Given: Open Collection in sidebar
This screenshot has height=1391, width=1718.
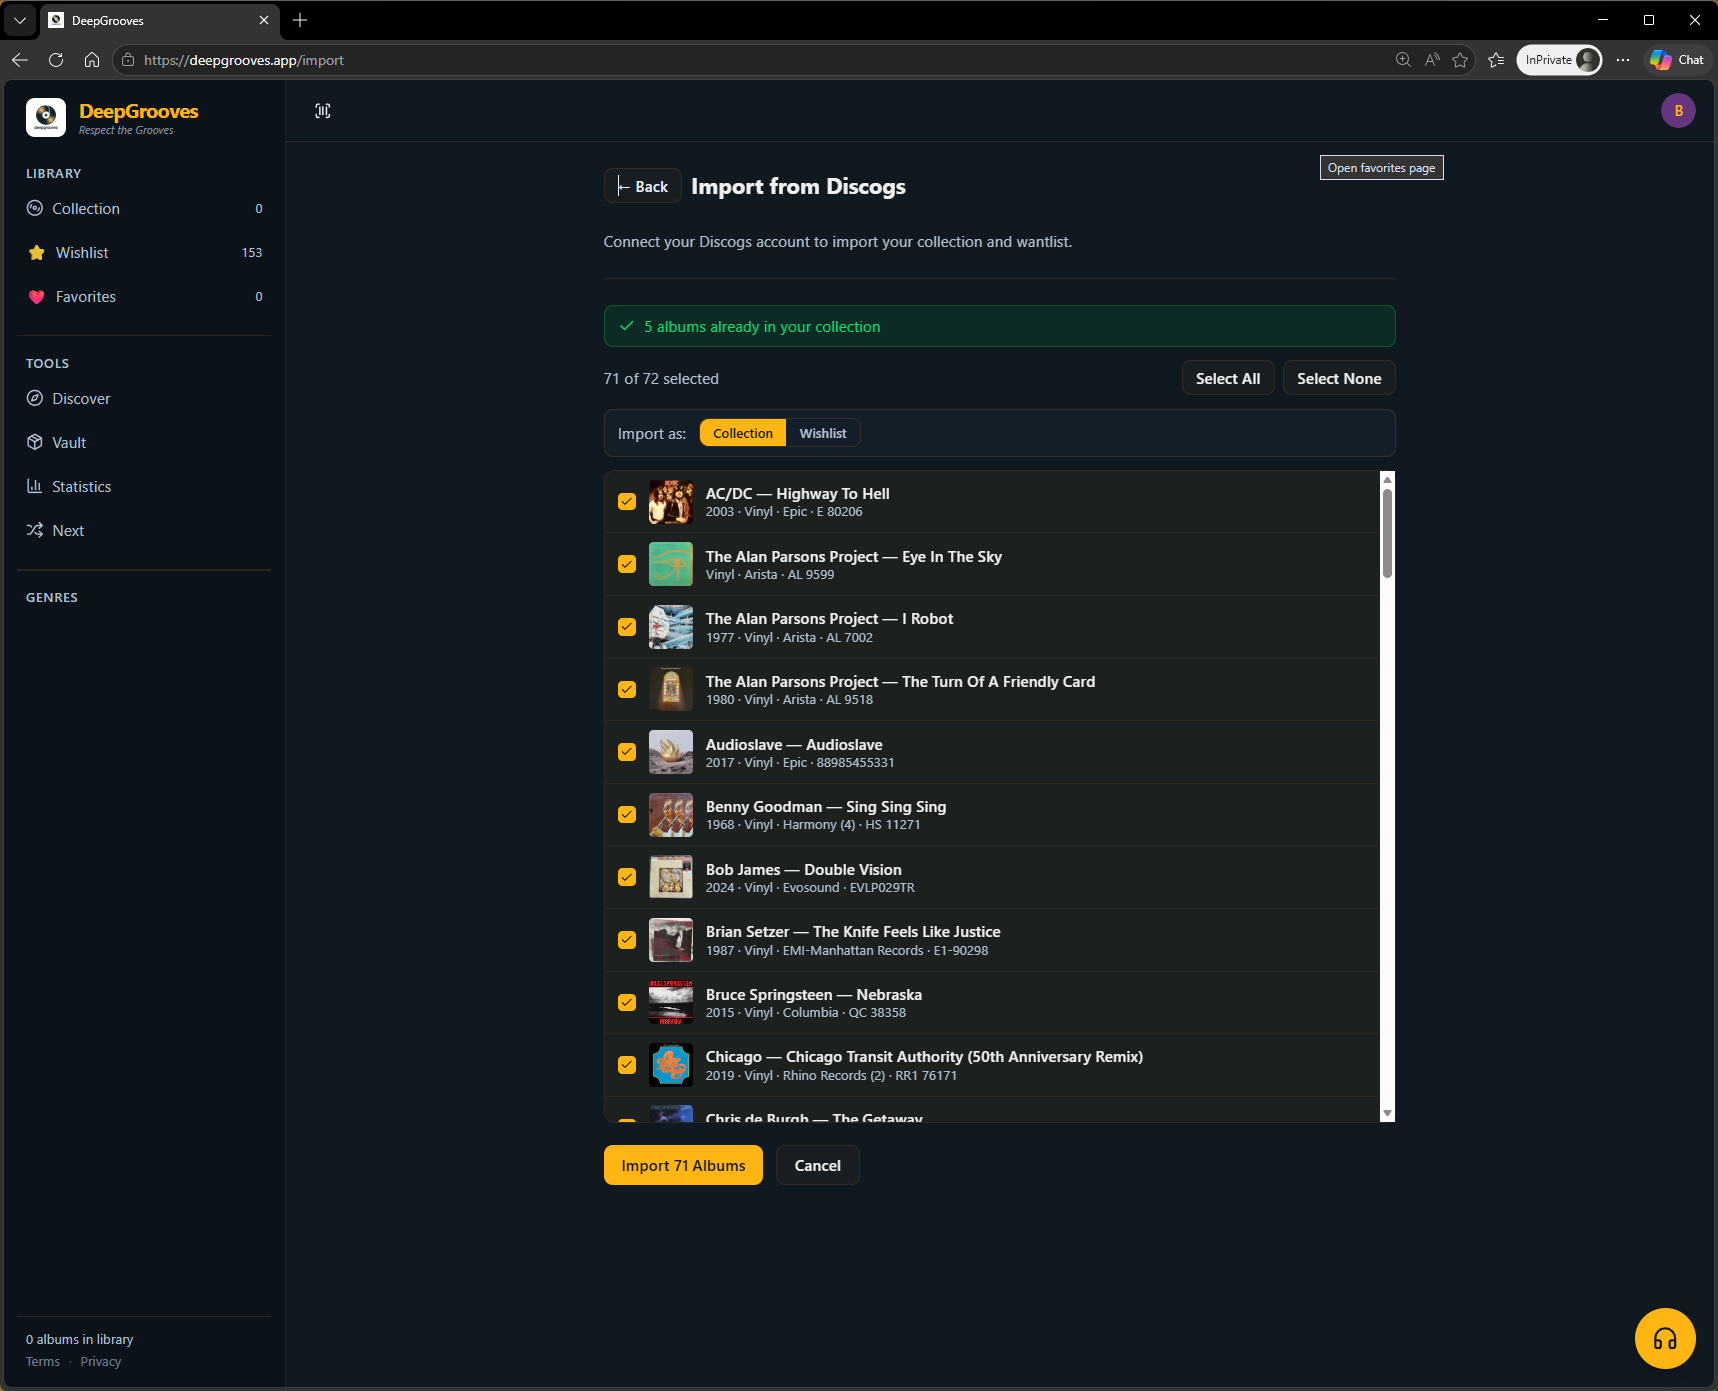Looking at the screenshot, I should [x=144, y=208].
